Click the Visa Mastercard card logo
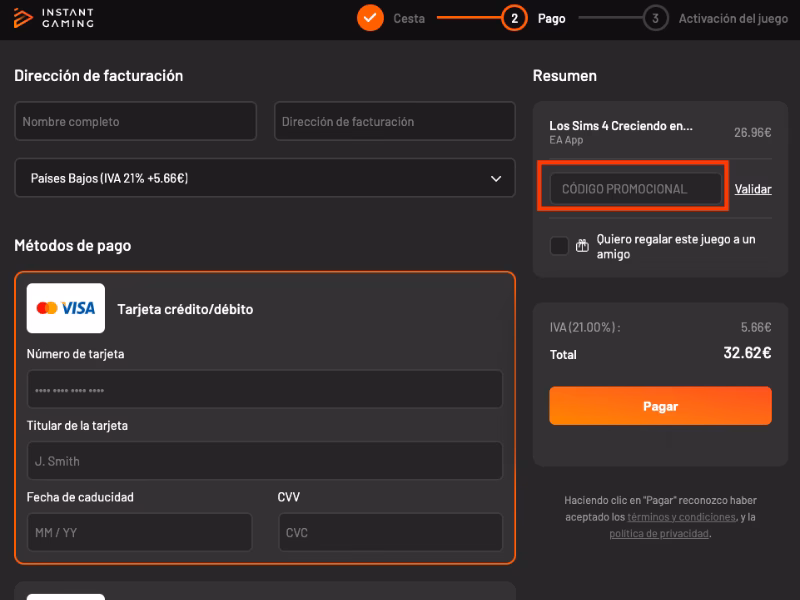Image resolution: width=800 pixels, height=600 pixels. pos(66,308)
